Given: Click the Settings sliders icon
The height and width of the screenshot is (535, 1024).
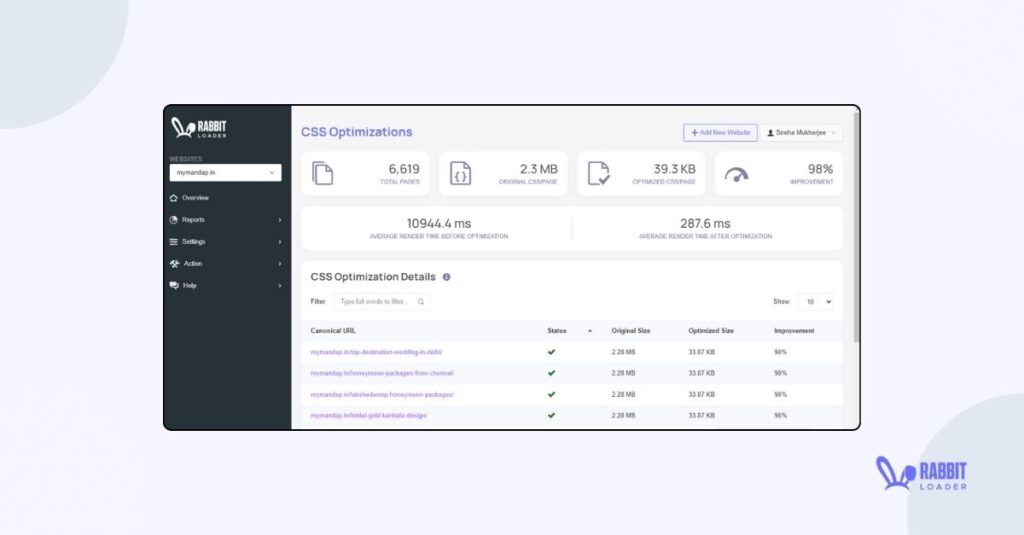Looking at the screenshot, I should coord(174,242).
